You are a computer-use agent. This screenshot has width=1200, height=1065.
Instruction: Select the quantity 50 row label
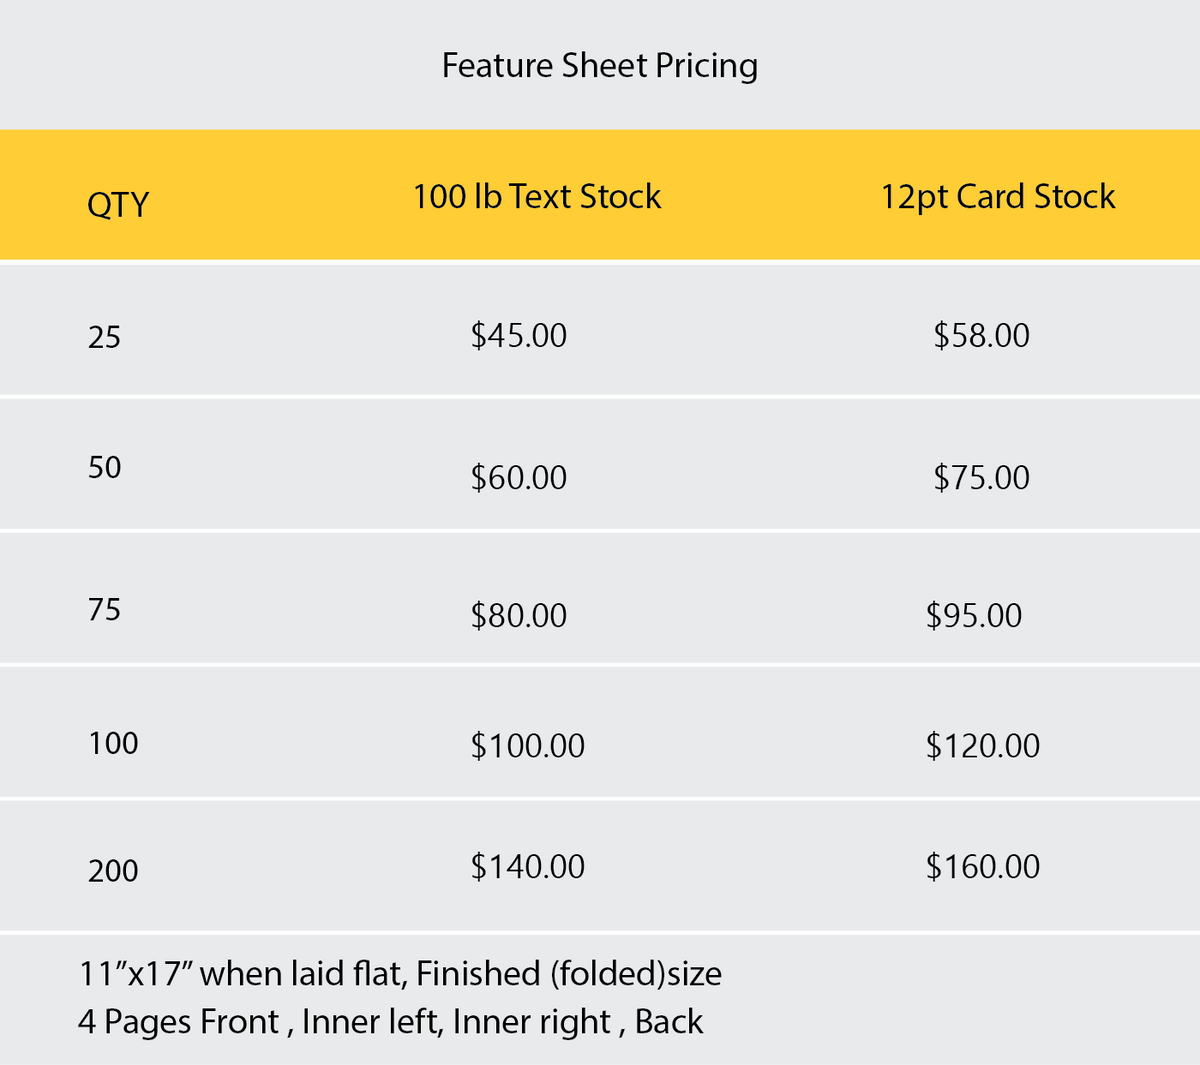[104, 468]
